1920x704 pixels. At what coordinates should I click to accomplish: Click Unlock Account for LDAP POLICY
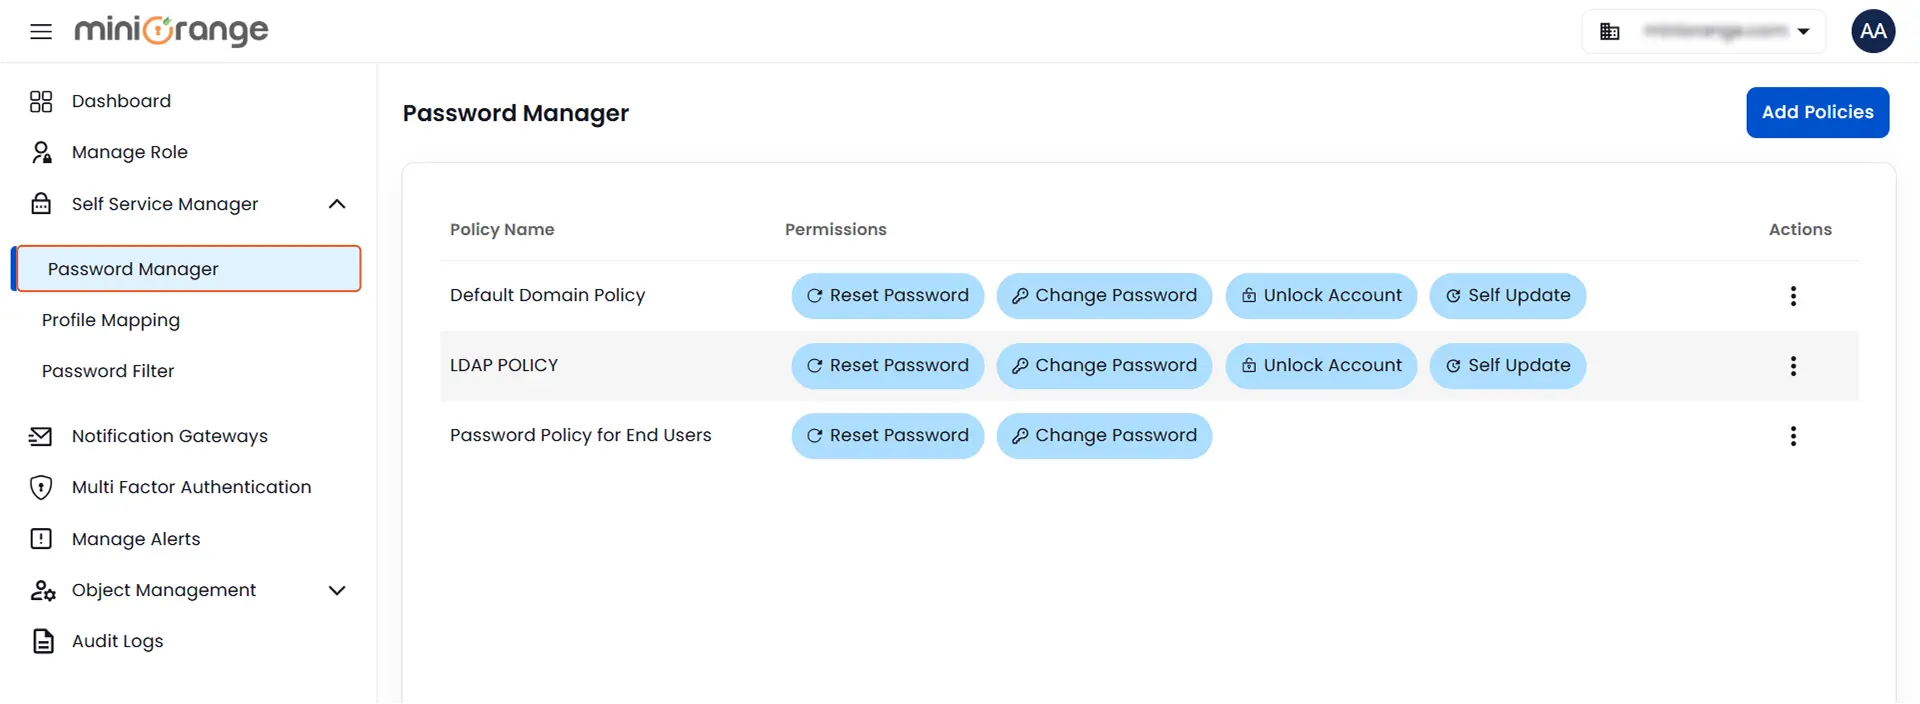(1321, 365)
